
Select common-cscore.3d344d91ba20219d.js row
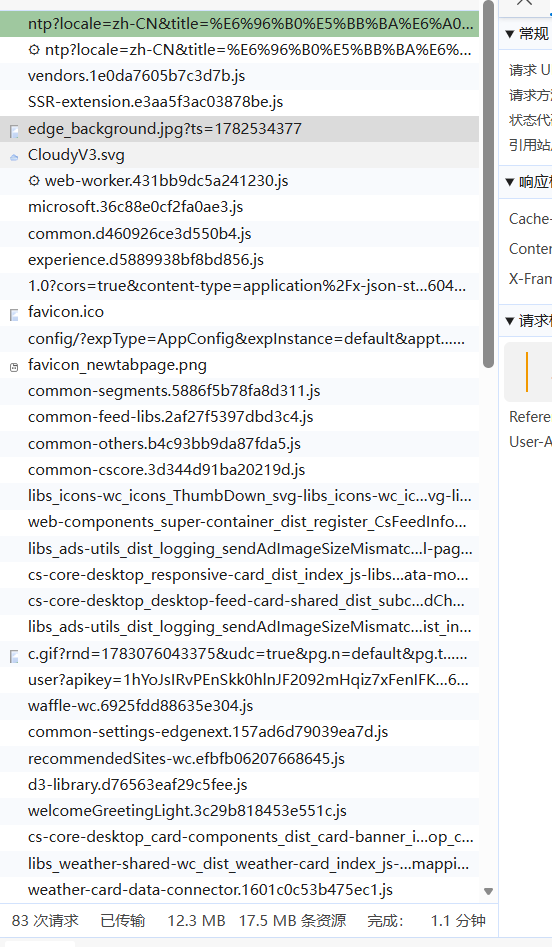239,470
